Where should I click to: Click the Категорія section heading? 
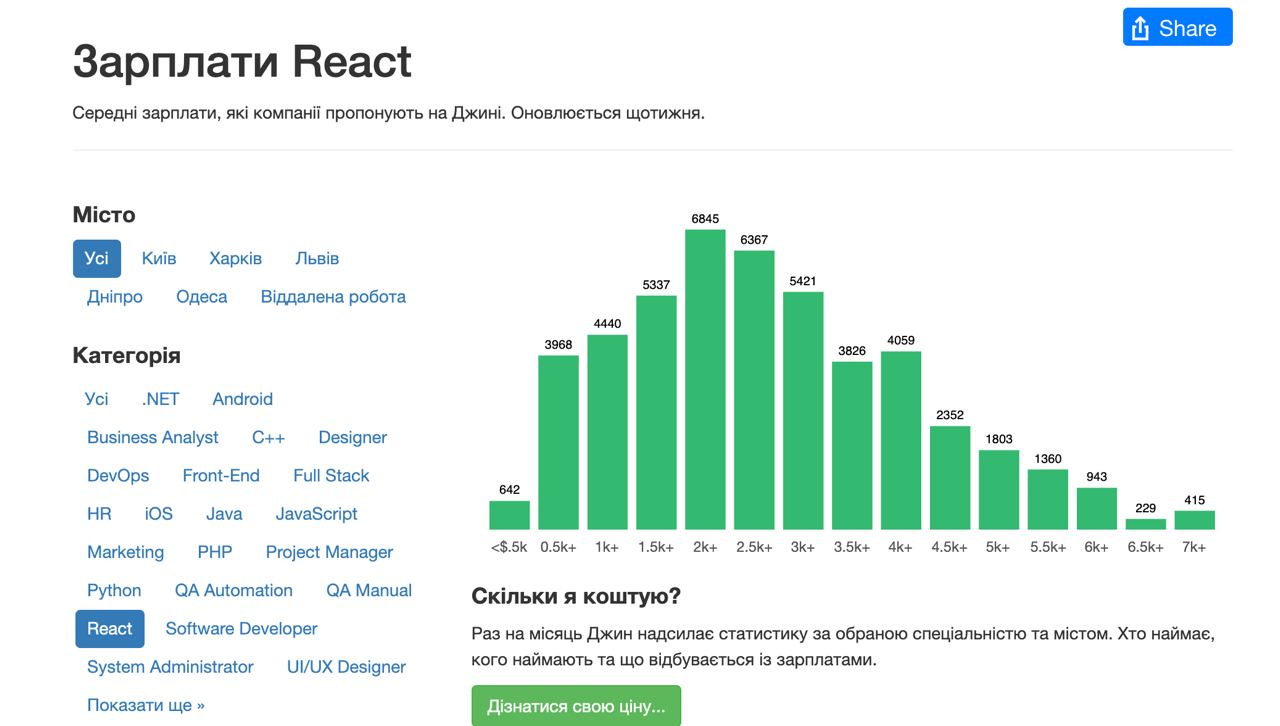tap(127, 356)
